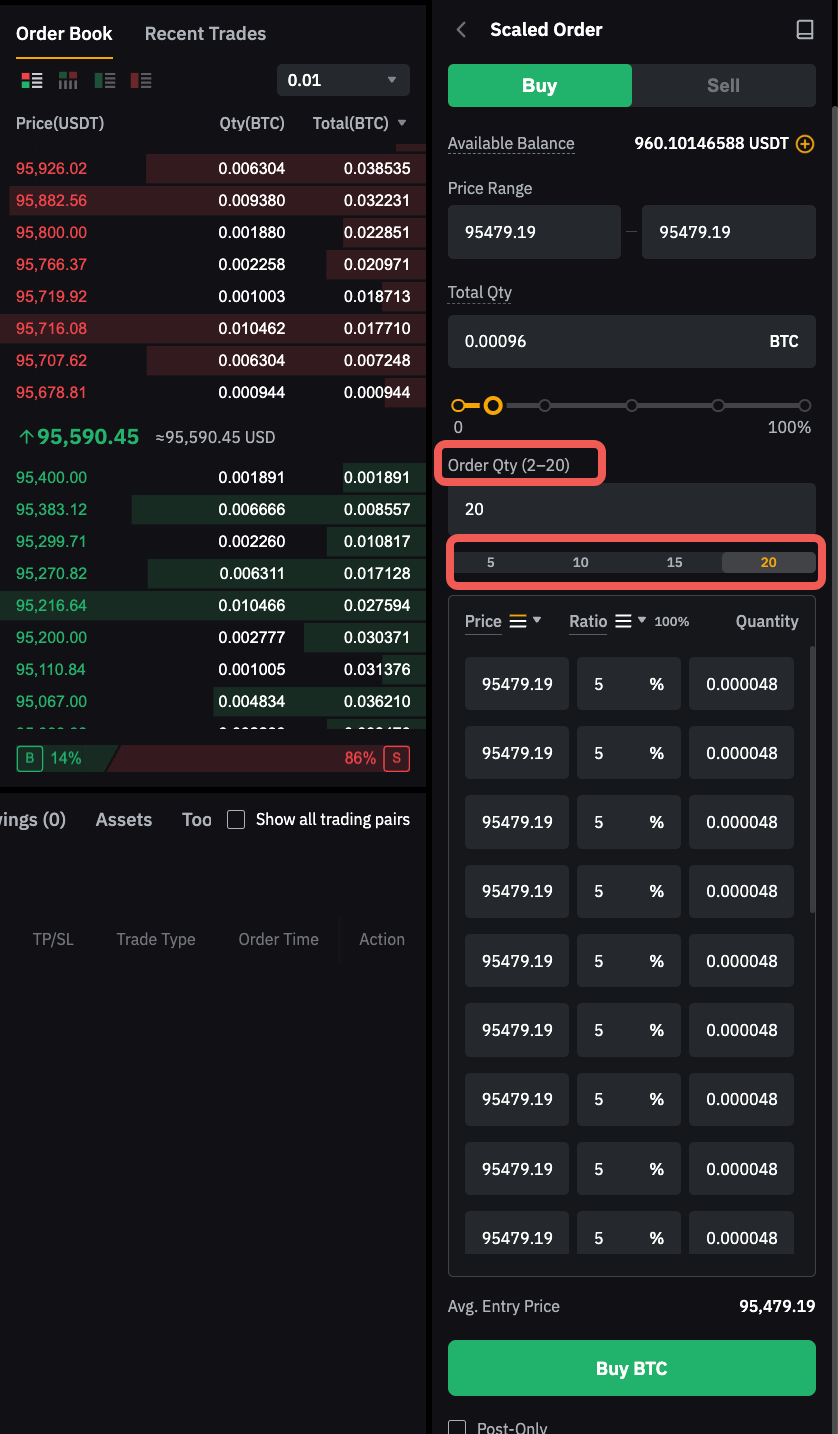
Task: Go back using the arrow beside Scaled Order
Action: point(461,30)
